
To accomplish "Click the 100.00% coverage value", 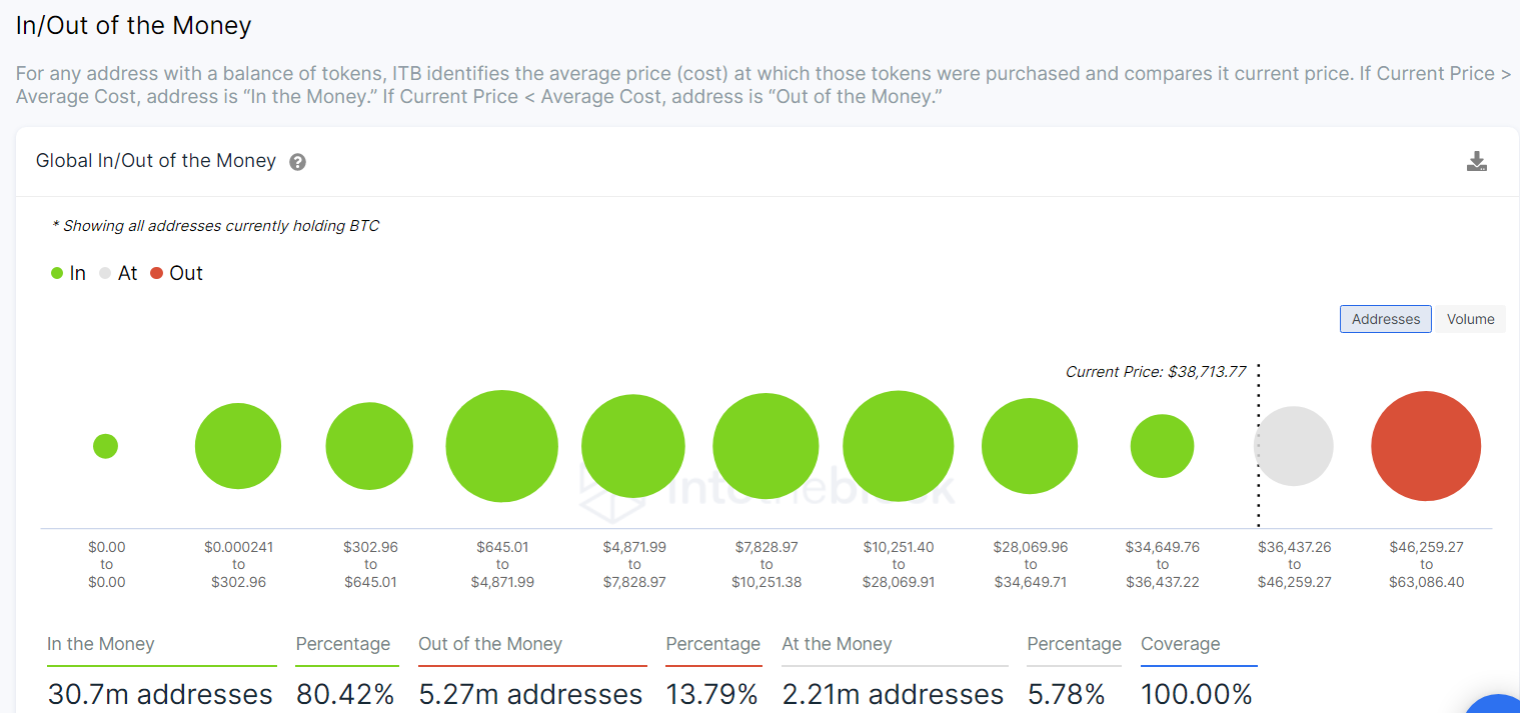I will pyautogui.click(x=1197, y=694).
